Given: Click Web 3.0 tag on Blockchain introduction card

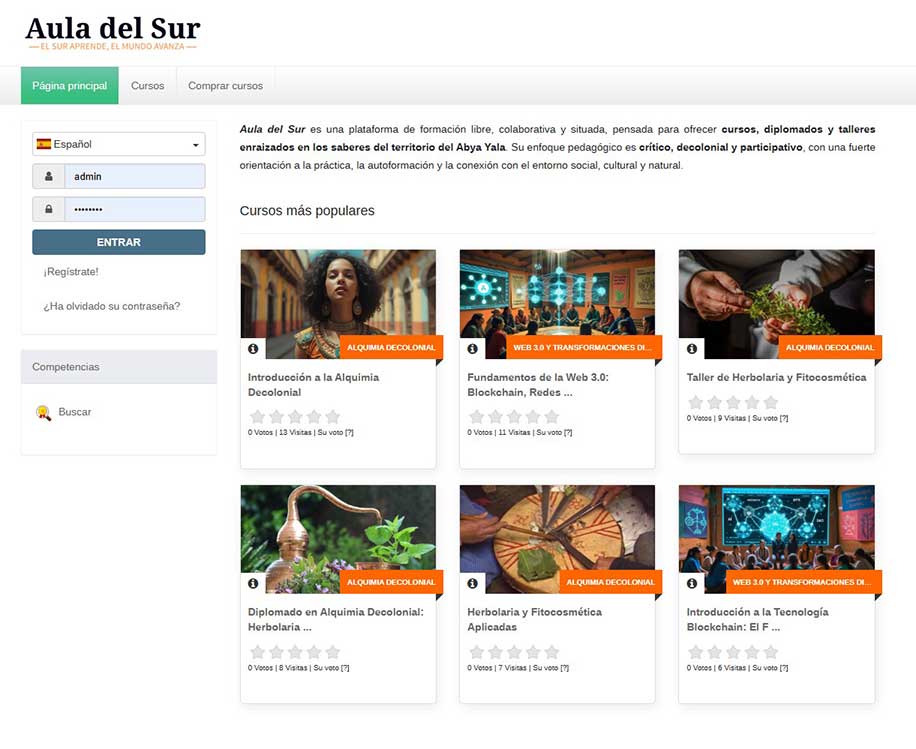Looking at the screenshot, I should pyautogui.click(x=802, y=582).
